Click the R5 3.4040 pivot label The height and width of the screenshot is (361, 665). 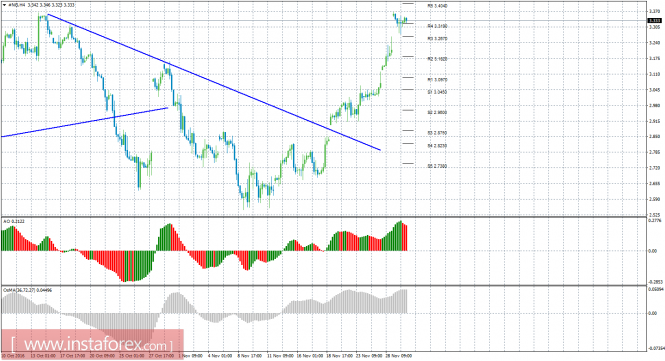tap(437, 6)
